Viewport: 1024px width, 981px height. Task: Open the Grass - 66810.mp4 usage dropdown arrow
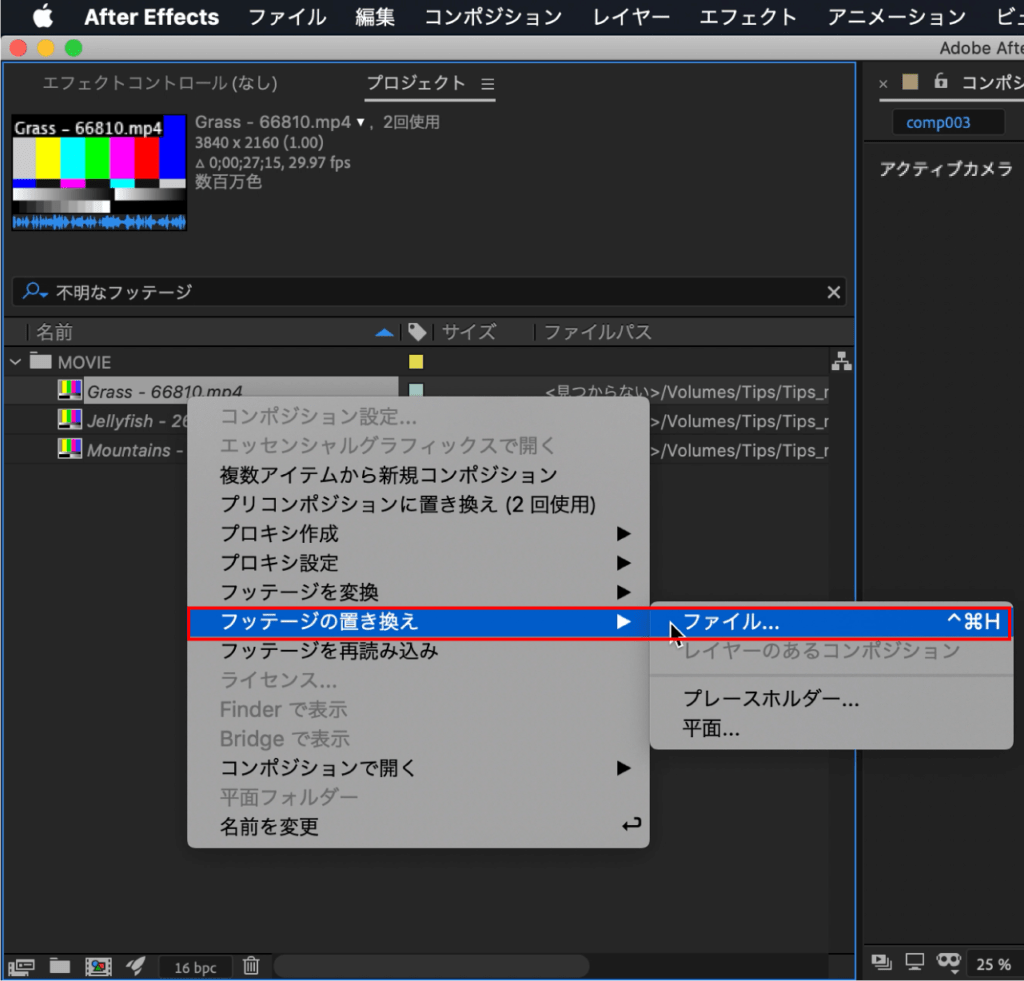pyautogui.click(x=360, y=122)
